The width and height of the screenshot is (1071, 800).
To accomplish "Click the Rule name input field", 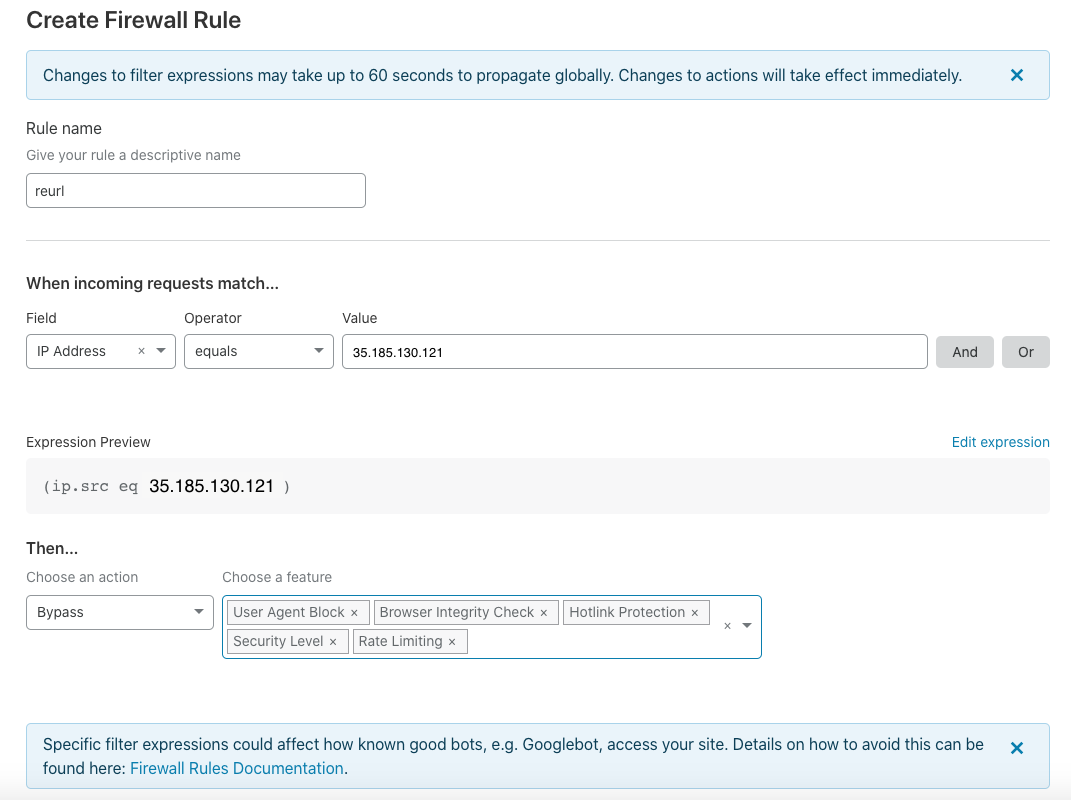I will point(195,190).
